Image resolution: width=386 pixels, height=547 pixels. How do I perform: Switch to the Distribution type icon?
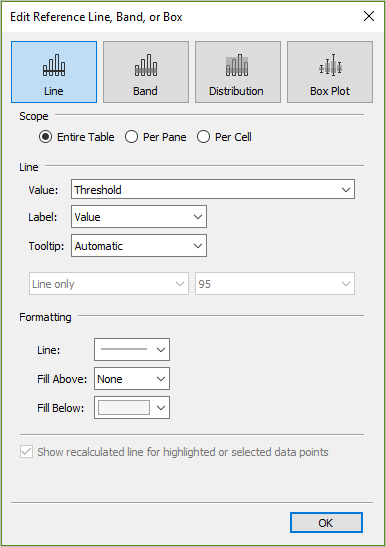coord(237,65)
